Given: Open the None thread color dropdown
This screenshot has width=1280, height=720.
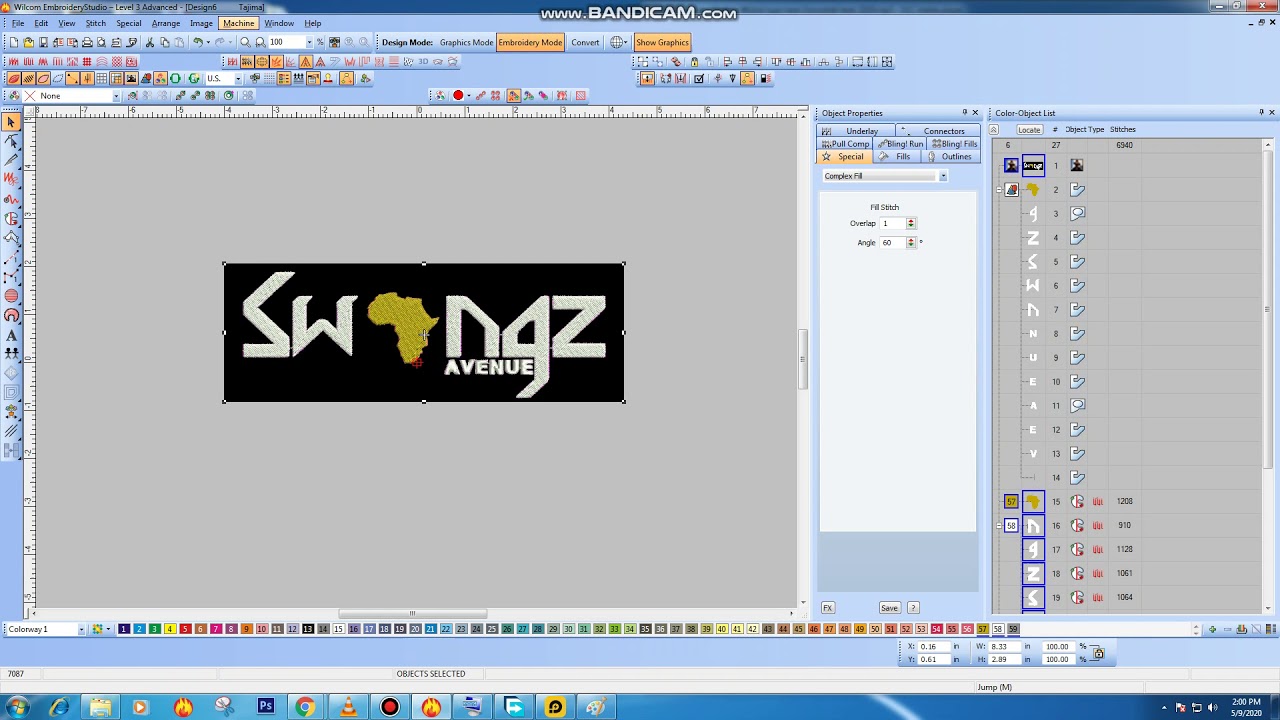Looking at the screenshot, I should [x=116, y=96].
